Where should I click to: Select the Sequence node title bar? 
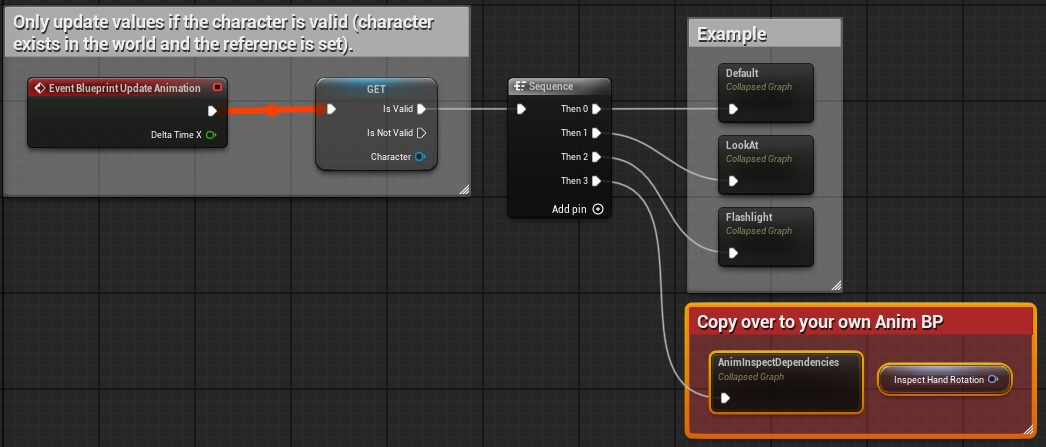(559, 87)
